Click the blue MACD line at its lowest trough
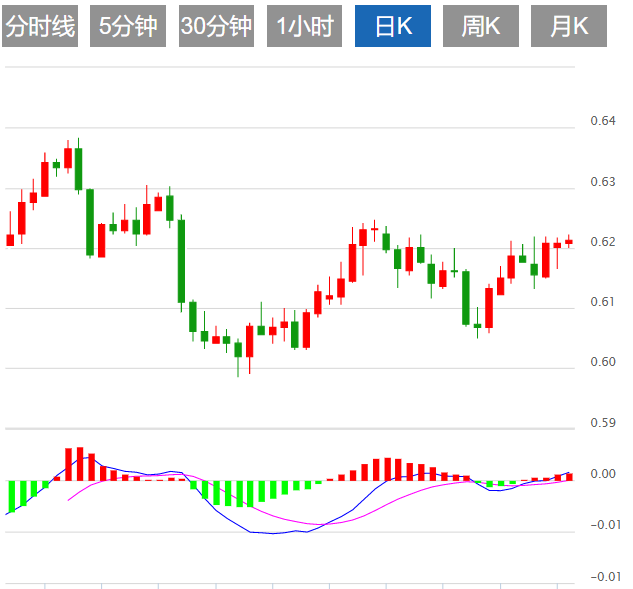The image size is (633, 589). click(x=268, y=533)
